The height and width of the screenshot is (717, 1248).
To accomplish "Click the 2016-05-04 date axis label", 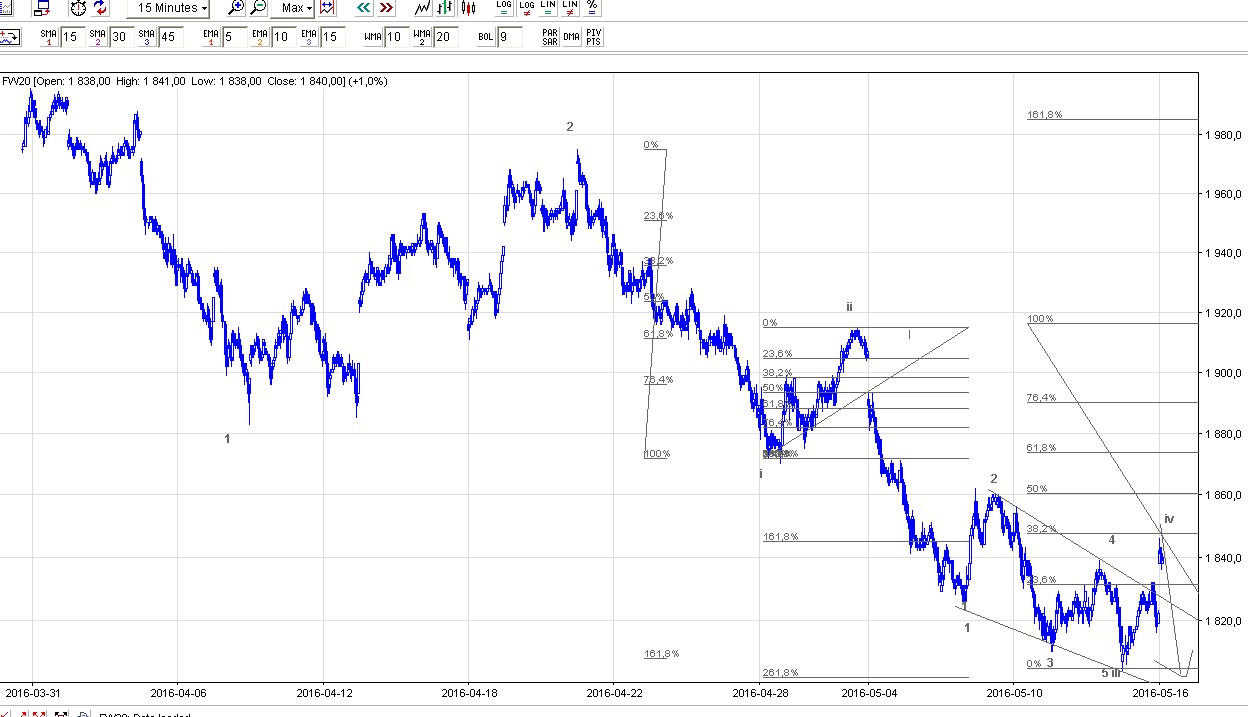I will [868, 691].
